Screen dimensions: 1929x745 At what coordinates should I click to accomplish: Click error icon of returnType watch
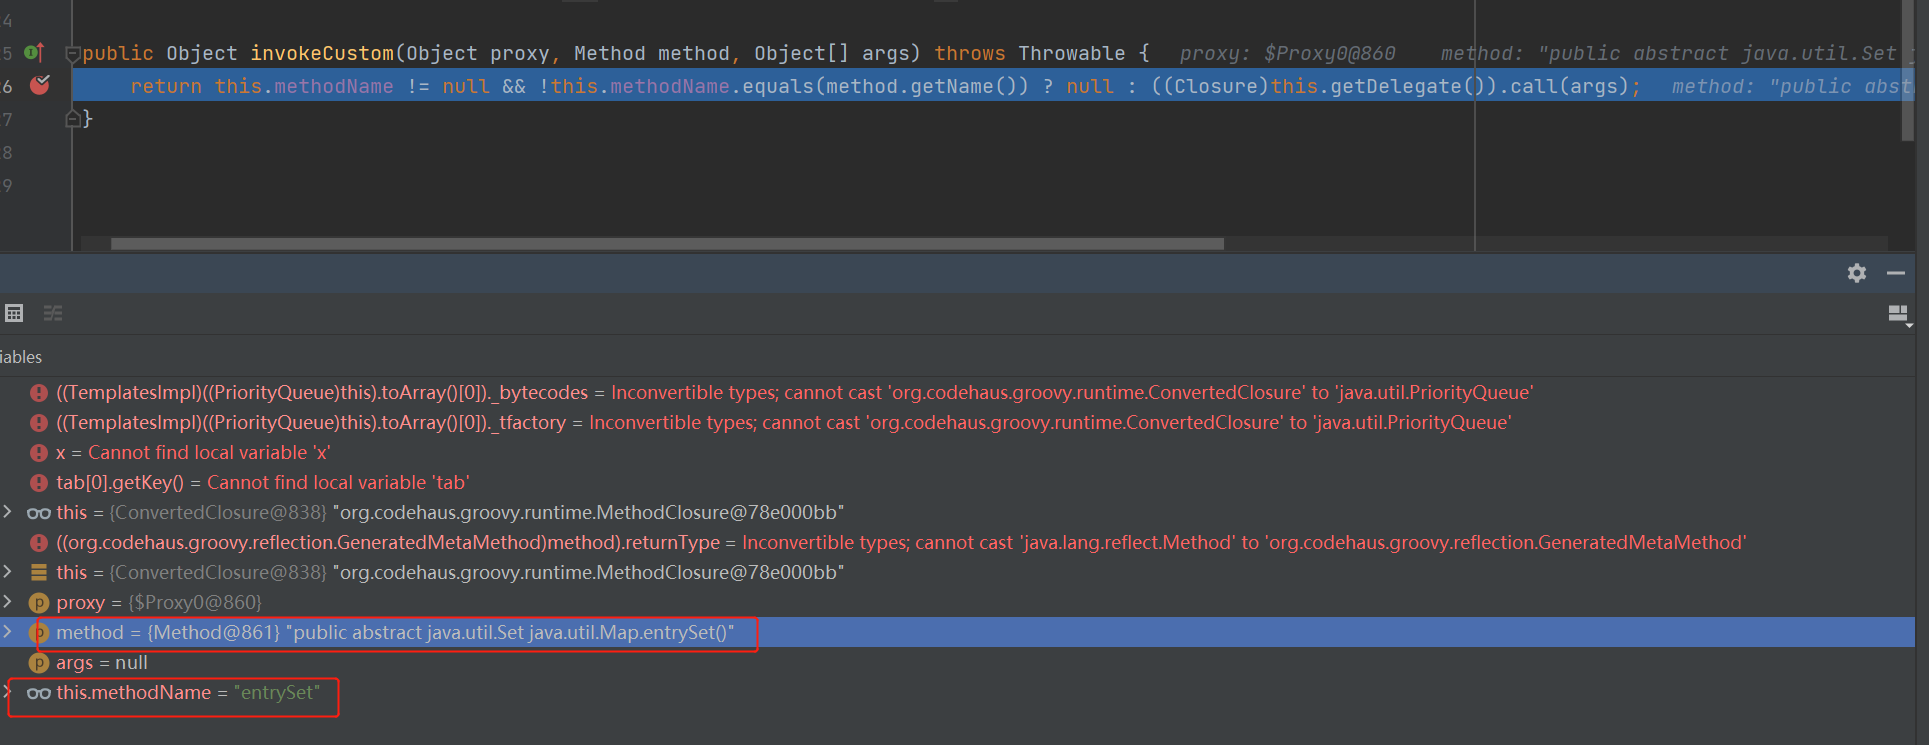click(39, 543)
